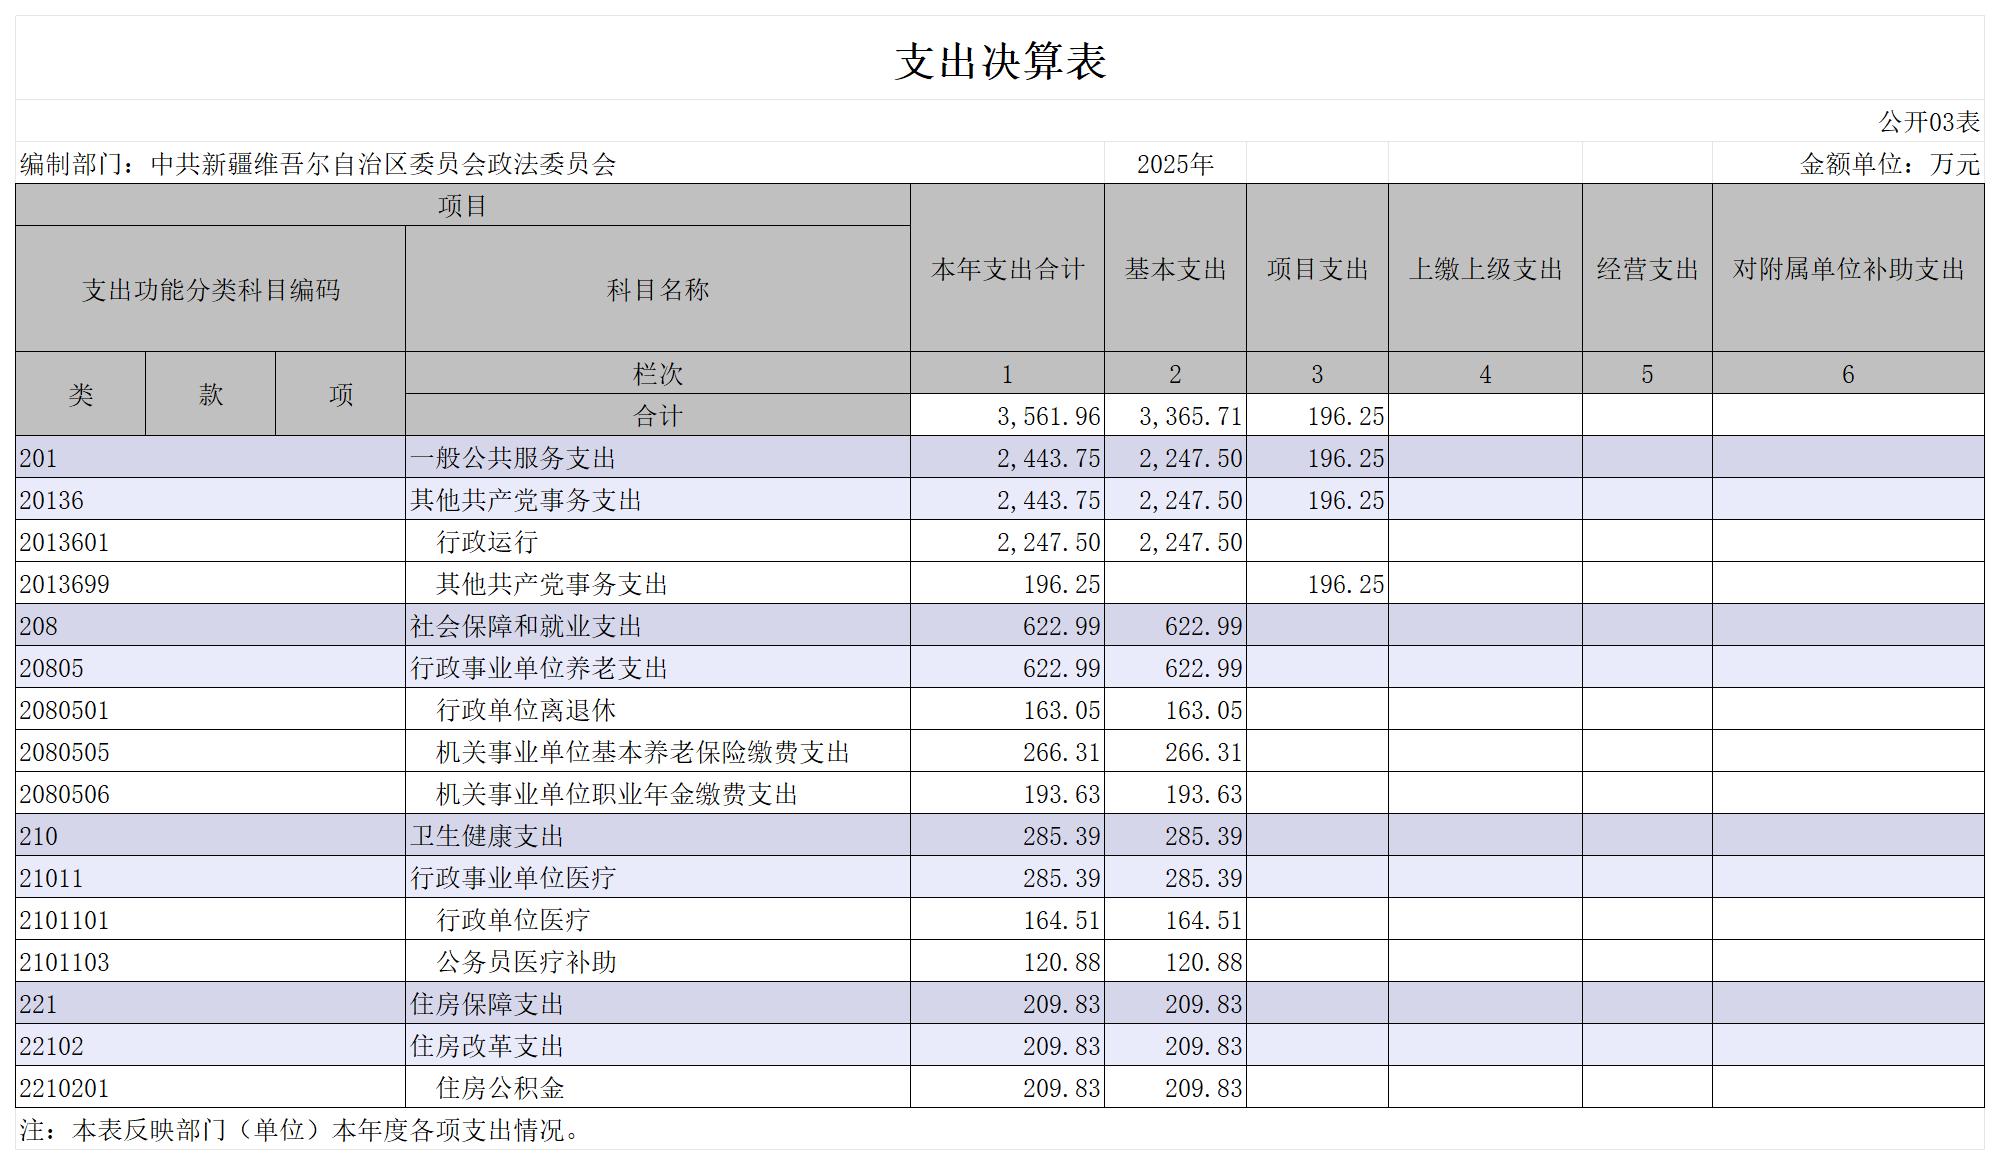Select the 科目名称 header cell
This screenshot has width=2000, height=1165.
pyautogui.click(x=658, y=289)
